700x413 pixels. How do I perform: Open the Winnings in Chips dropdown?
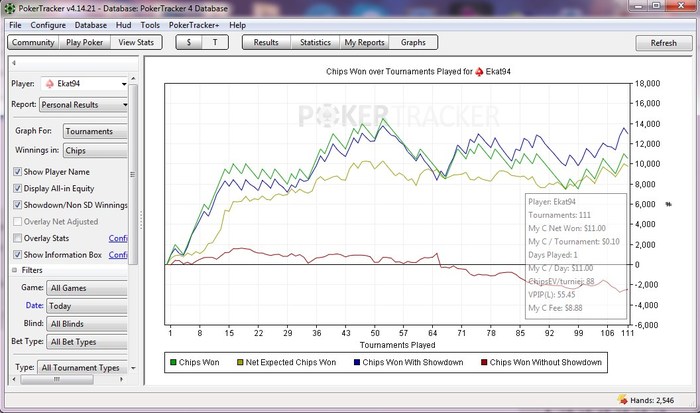[x=95, y=150]
